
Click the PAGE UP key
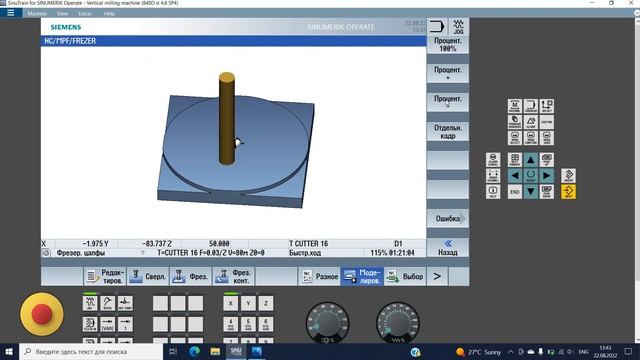(x=547, y=160)
